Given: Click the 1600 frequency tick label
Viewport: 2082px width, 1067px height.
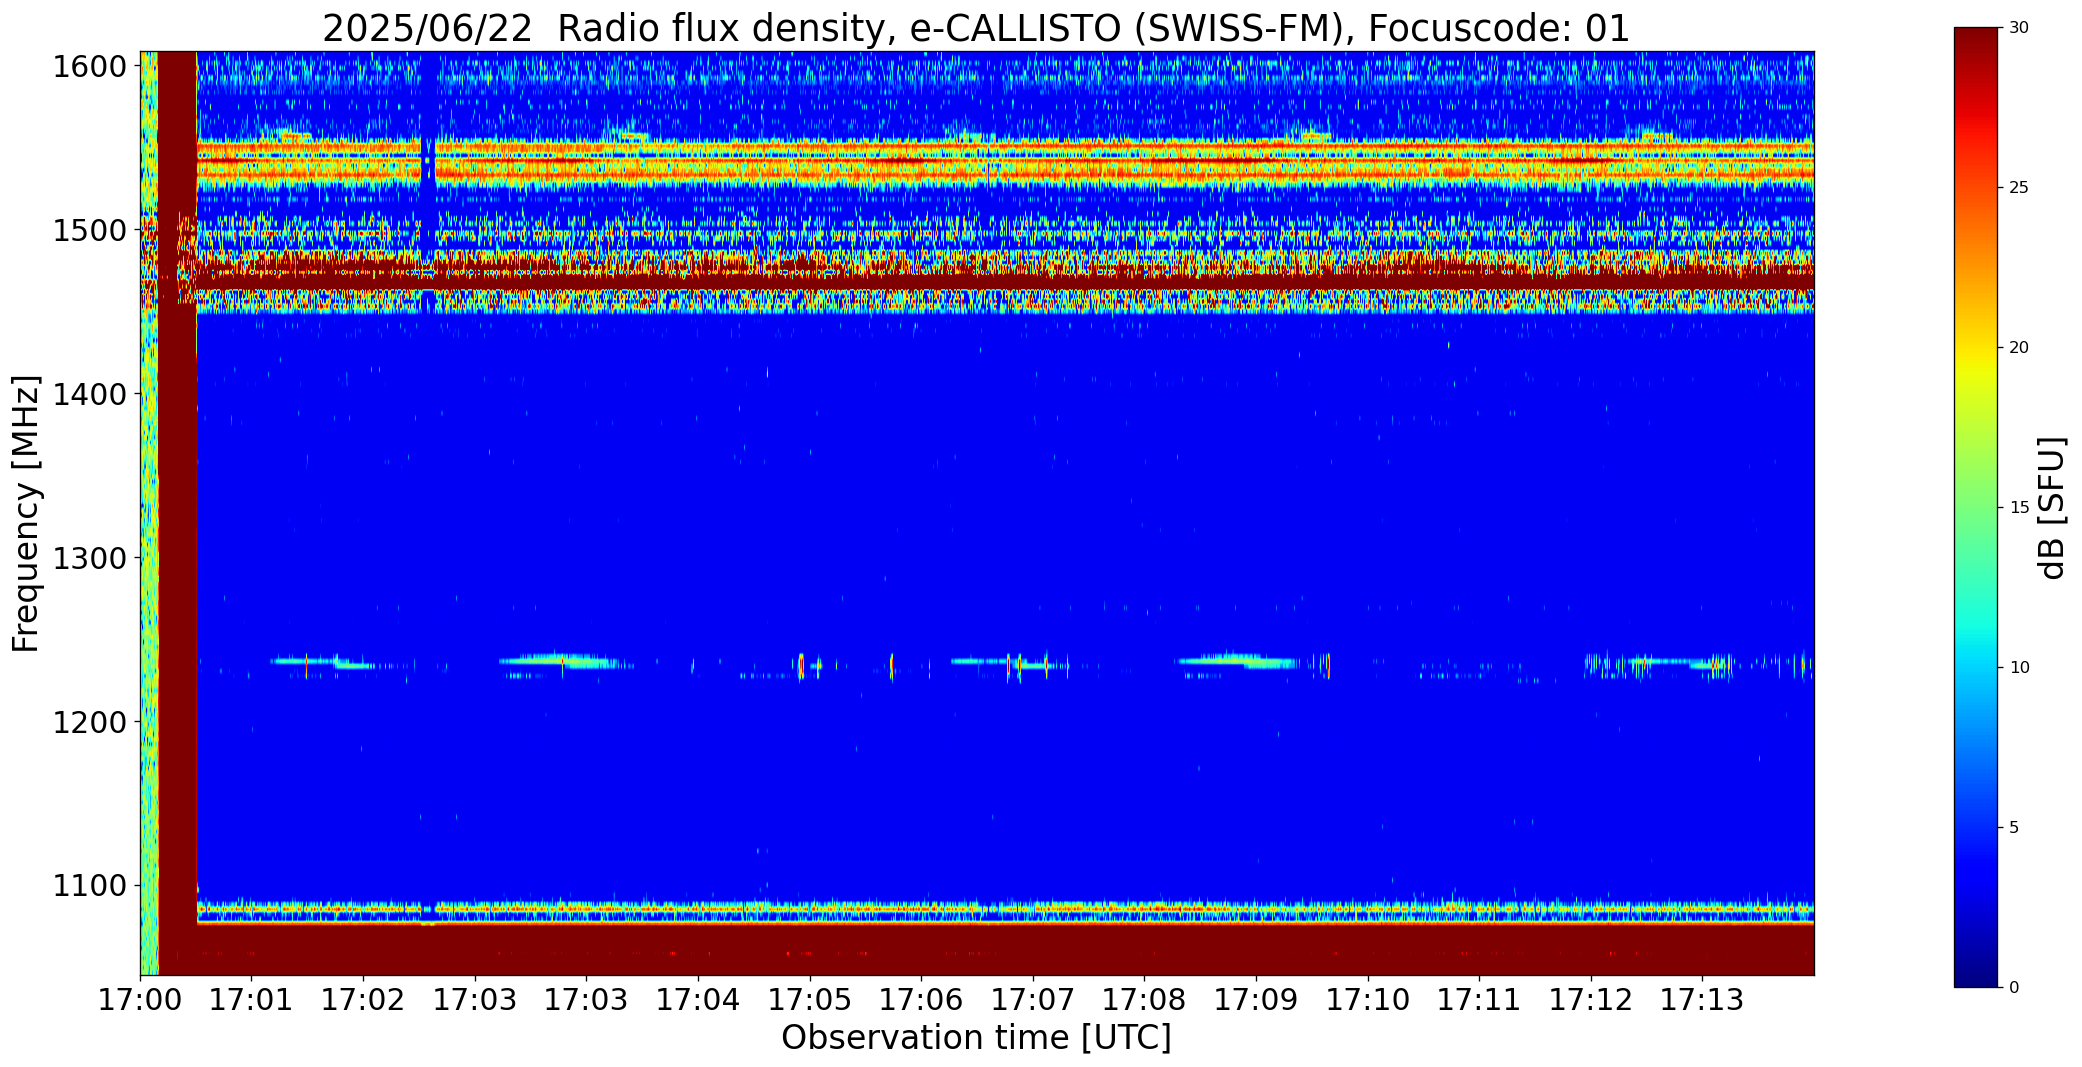Looking at the screenshot, I should point(90,67).
